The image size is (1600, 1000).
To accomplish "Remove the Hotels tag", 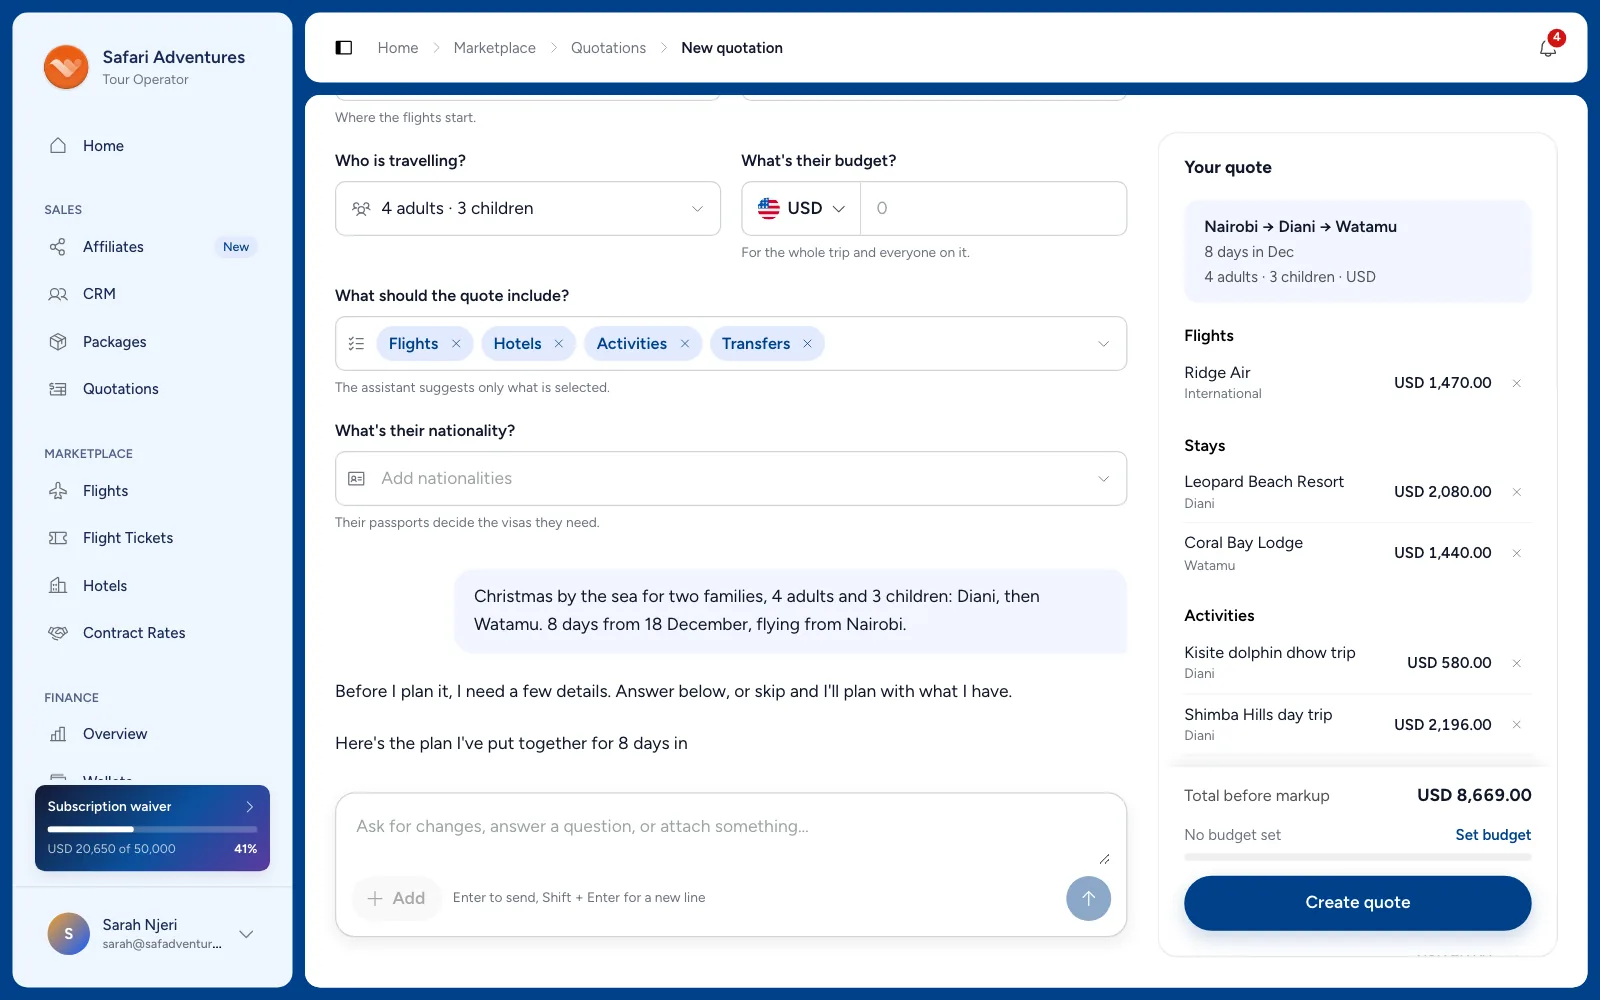I will [559, 344].
